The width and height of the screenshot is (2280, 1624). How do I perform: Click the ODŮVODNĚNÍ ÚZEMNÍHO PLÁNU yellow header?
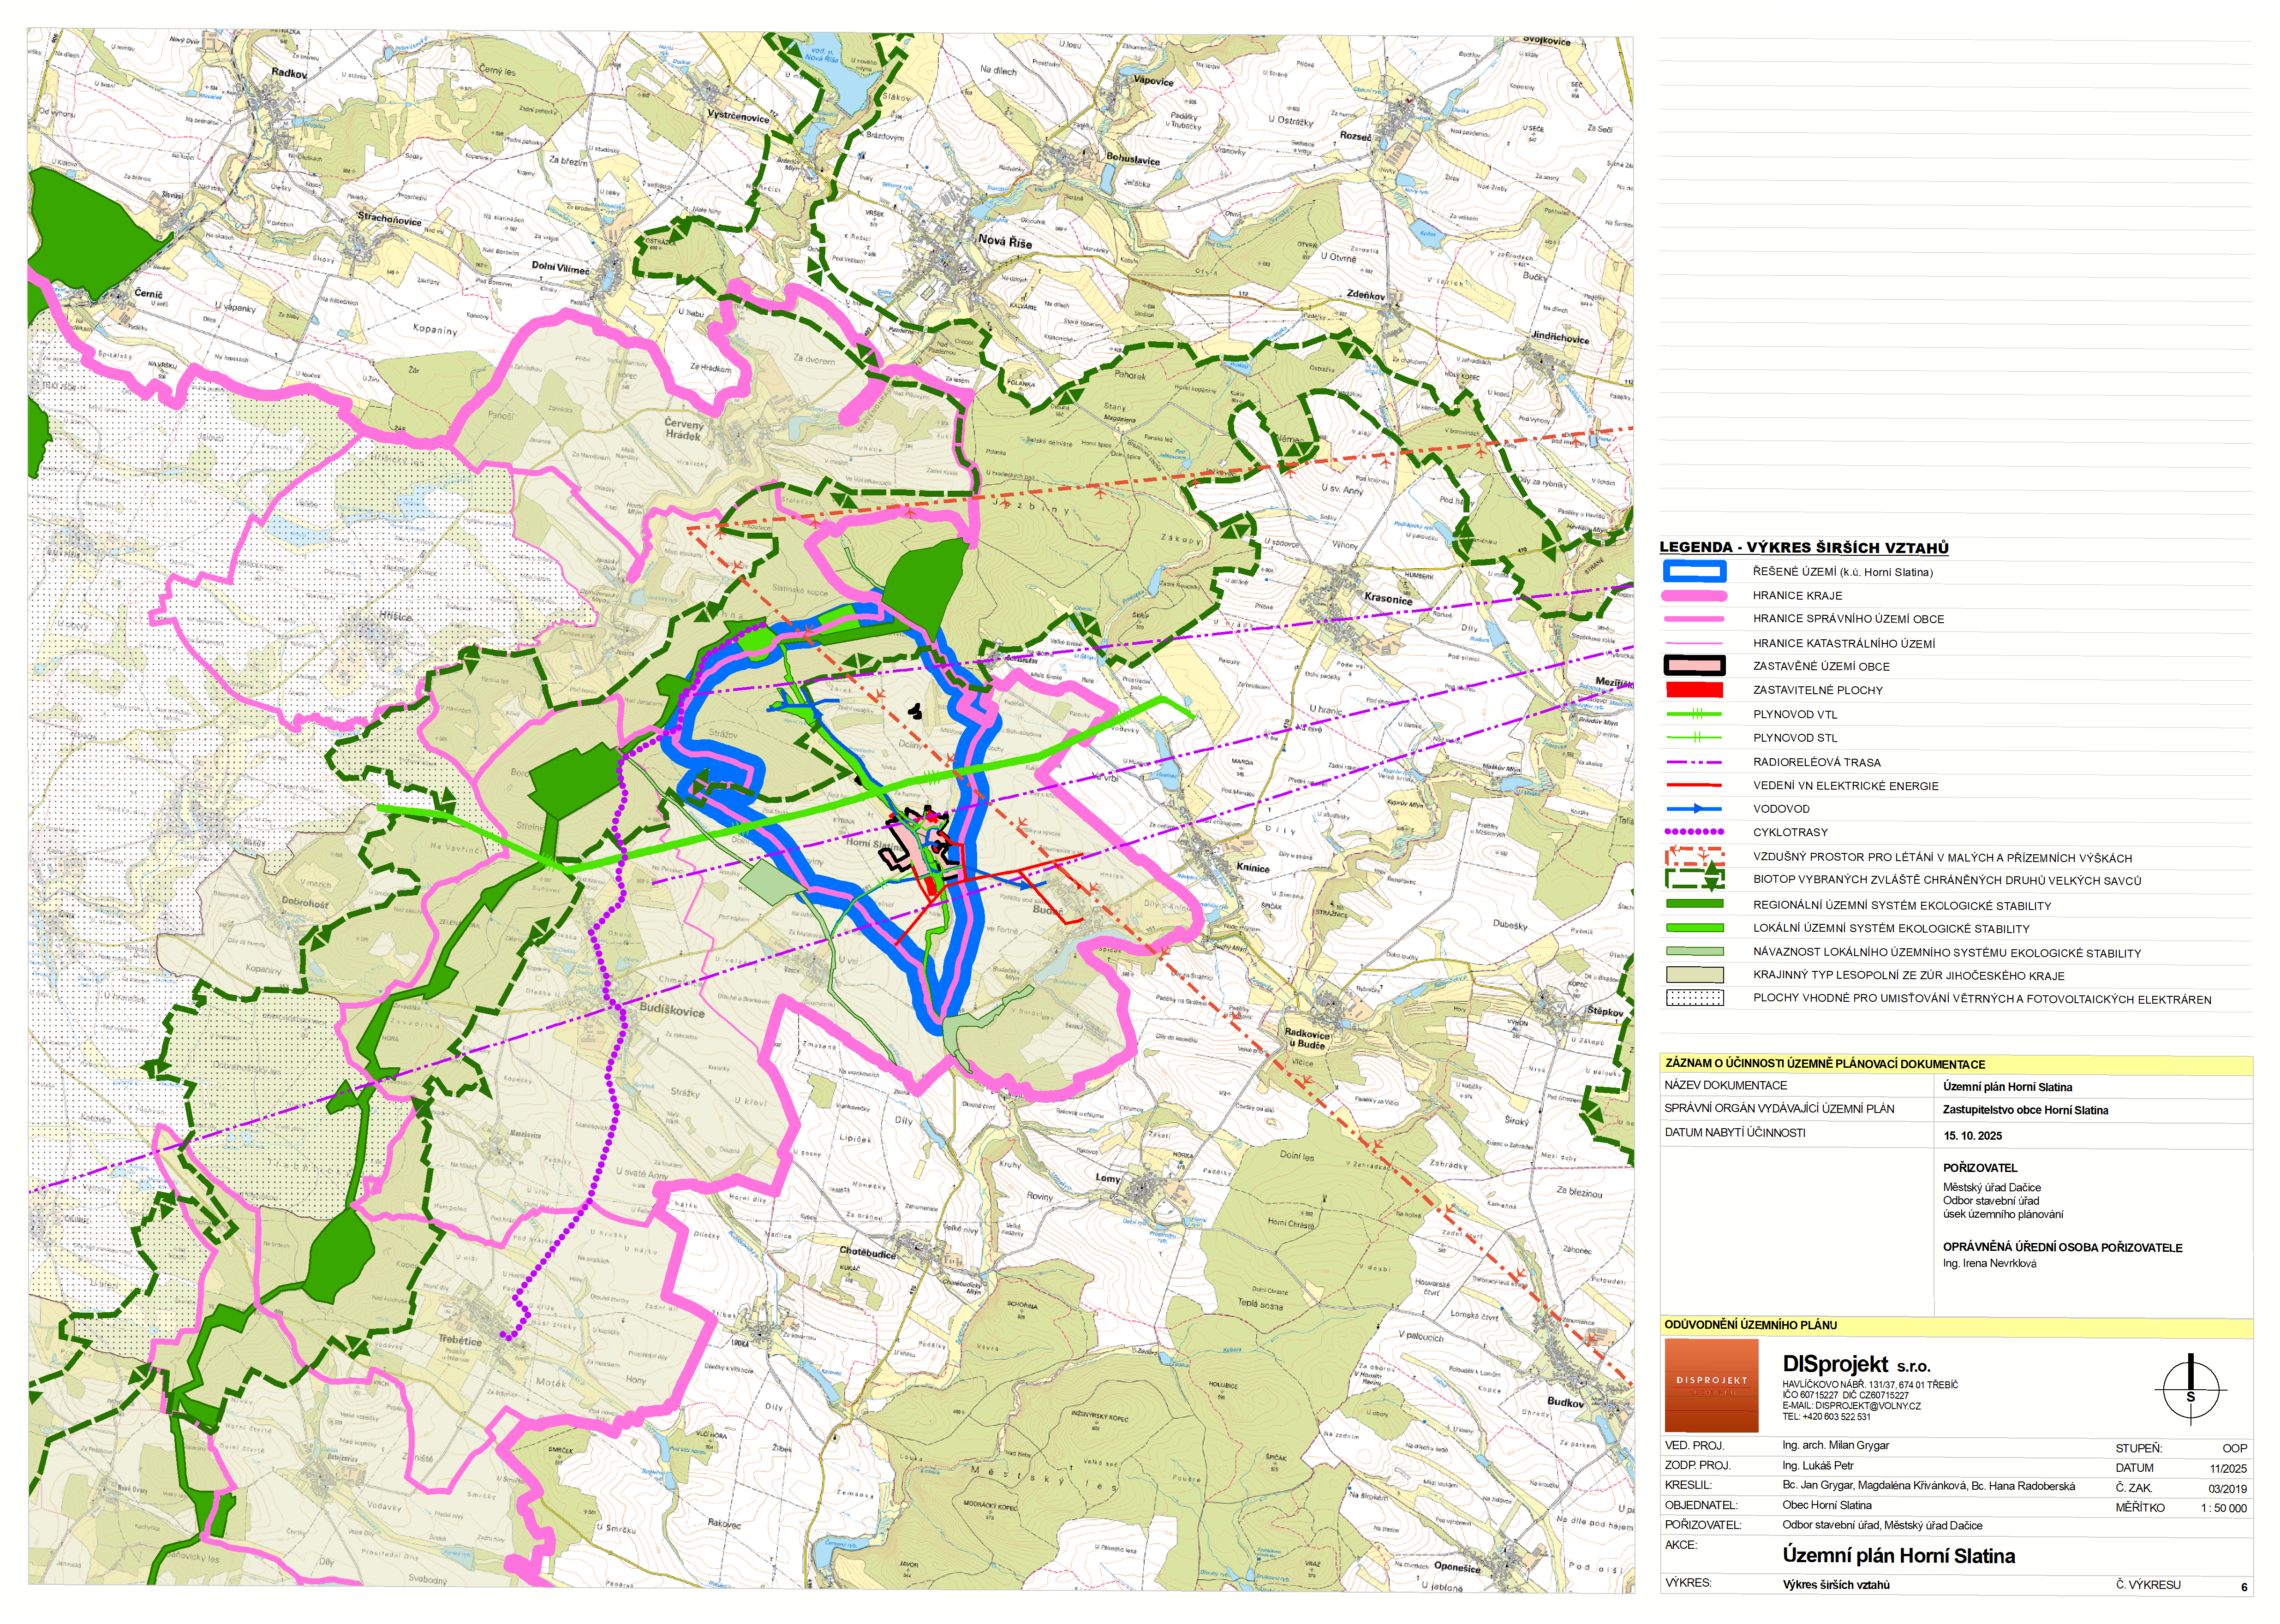(1750, 1325)
